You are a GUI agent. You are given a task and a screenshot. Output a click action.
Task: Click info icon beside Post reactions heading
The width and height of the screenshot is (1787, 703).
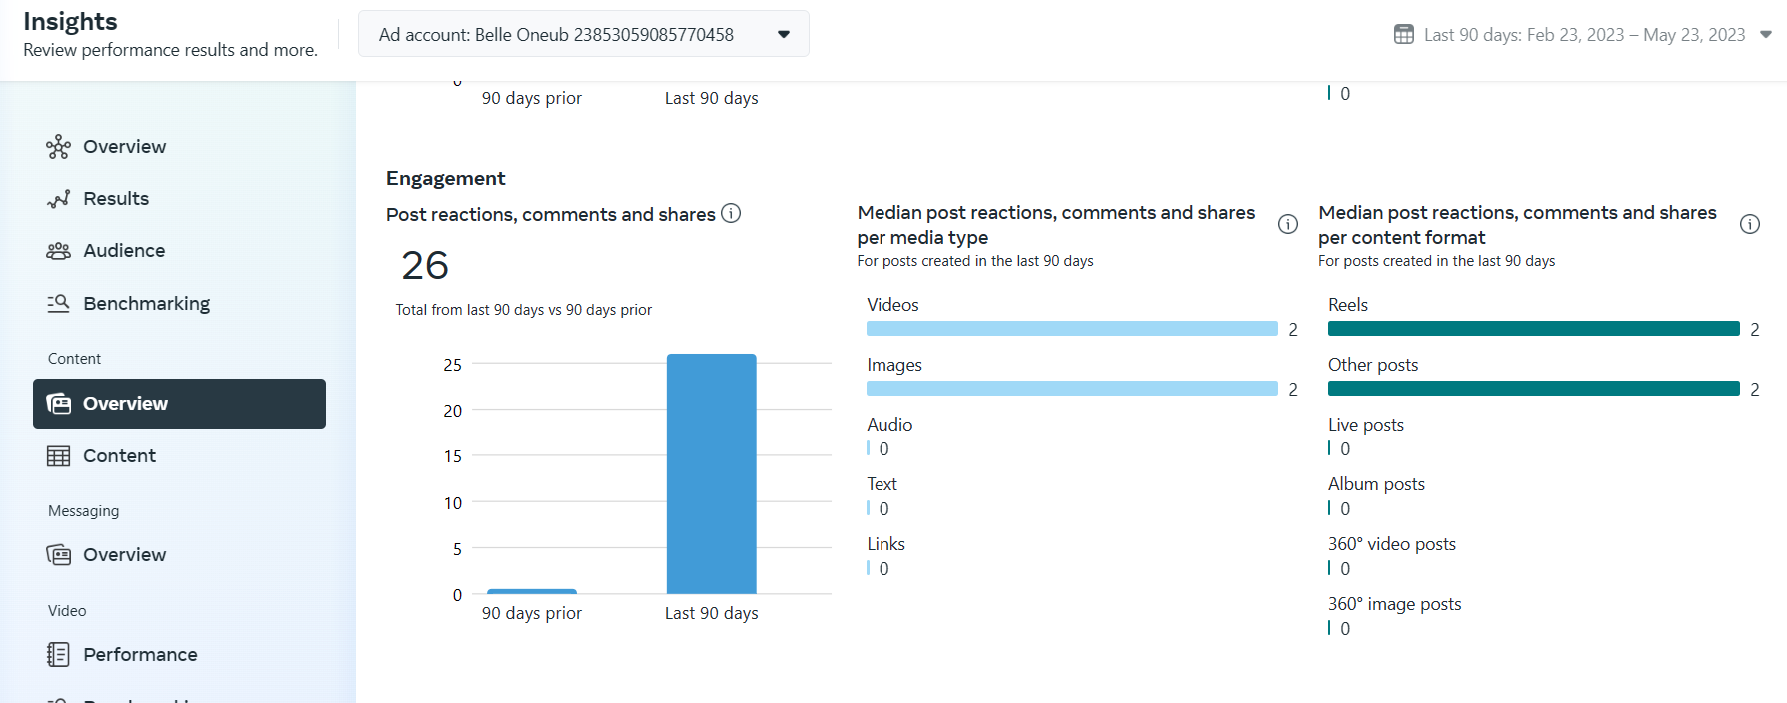click(731, 213)
